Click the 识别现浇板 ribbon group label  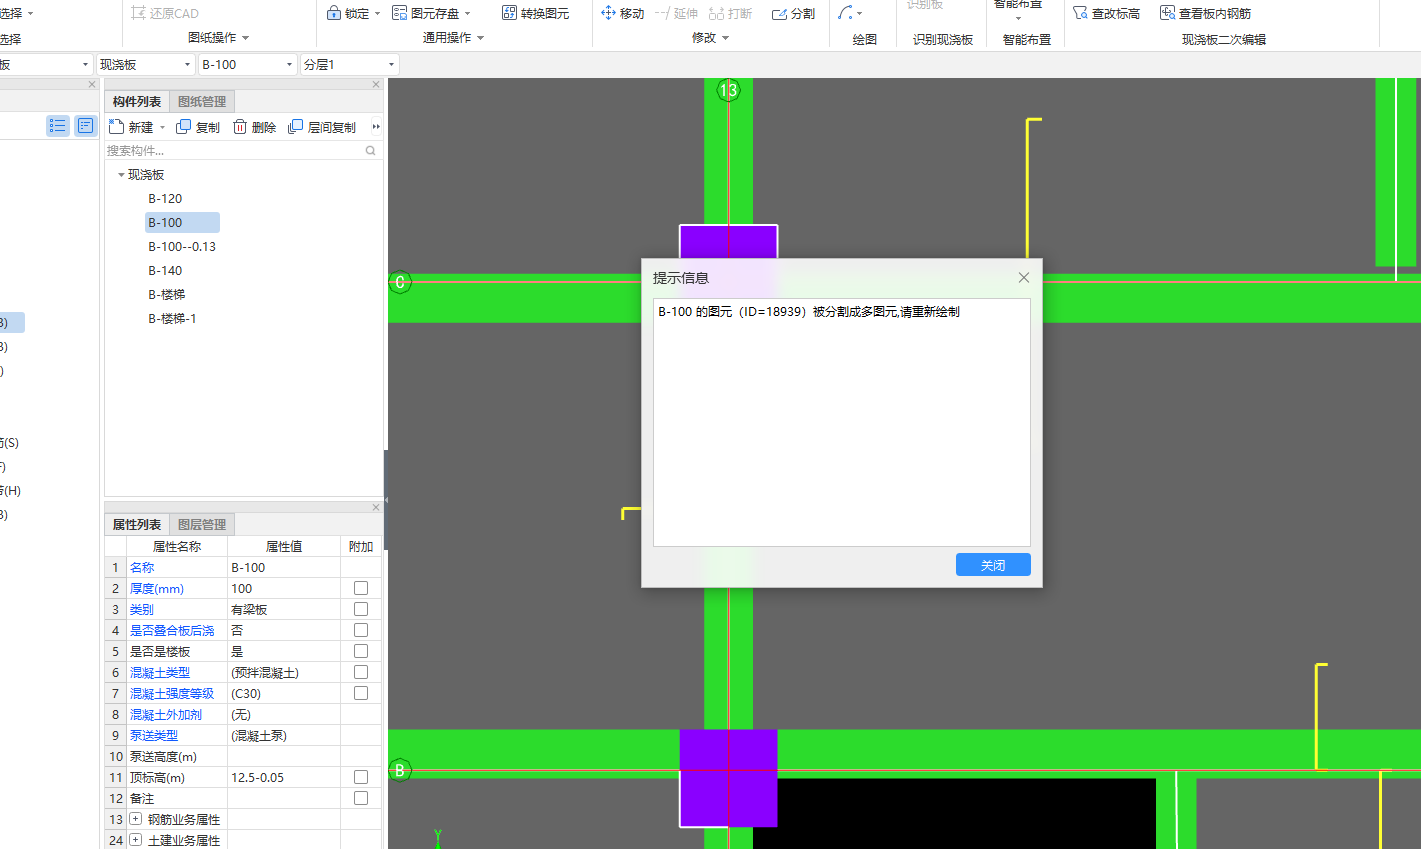pos(943,39)
